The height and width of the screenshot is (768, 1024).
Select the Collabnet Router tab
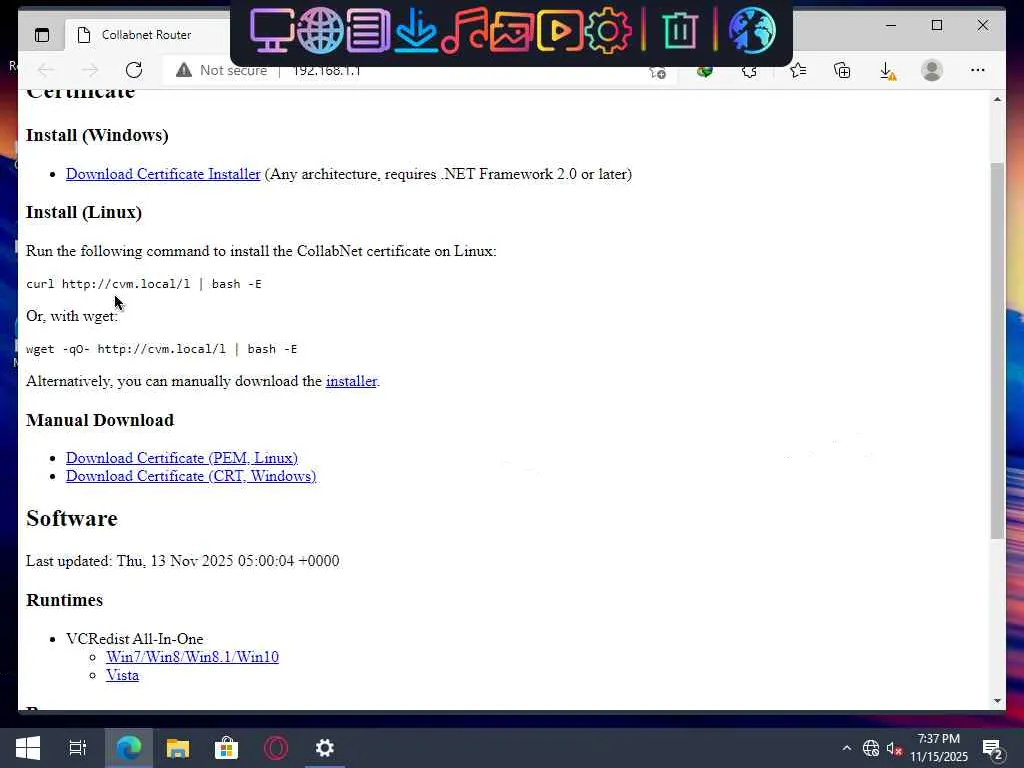pyautogui.click(x=146, y=35)
